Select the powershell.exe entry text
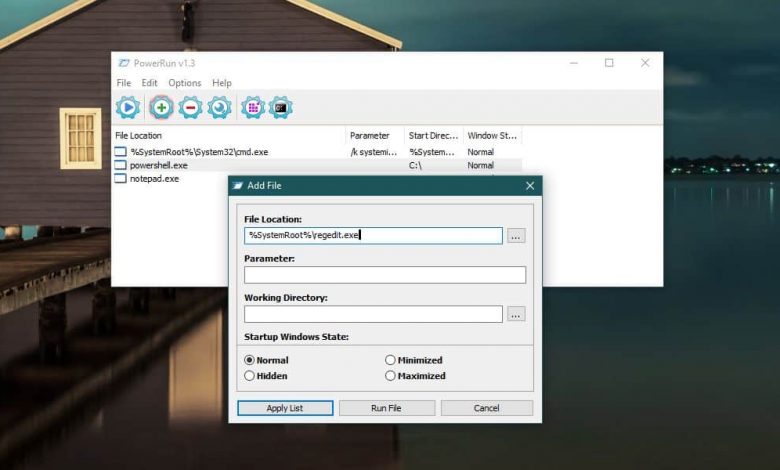Viewport: 780px width, 470px height. coord(159,165)
